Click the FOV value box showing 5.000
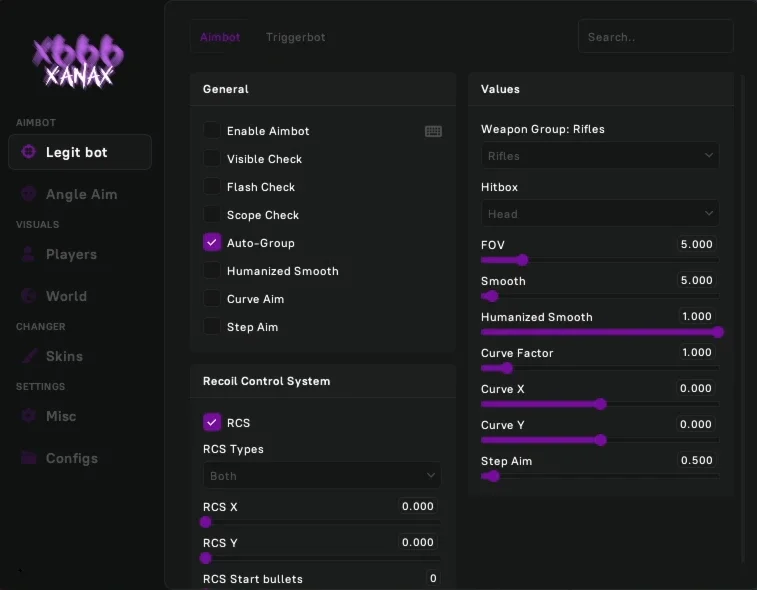 696,244
